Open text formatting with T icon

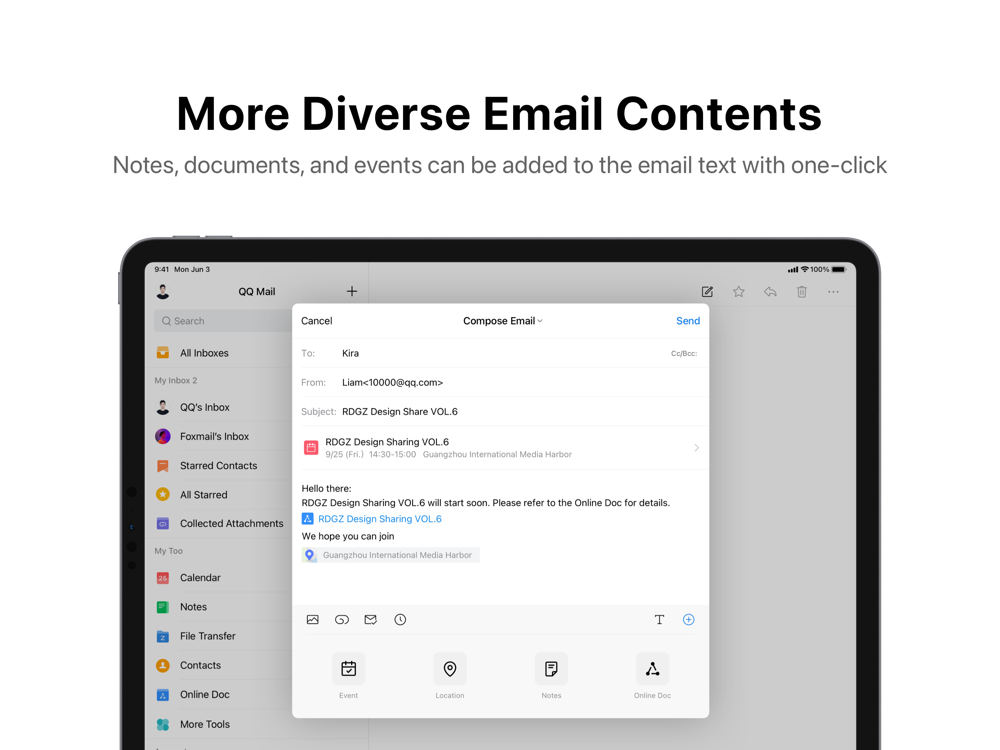tap(659, 619)
